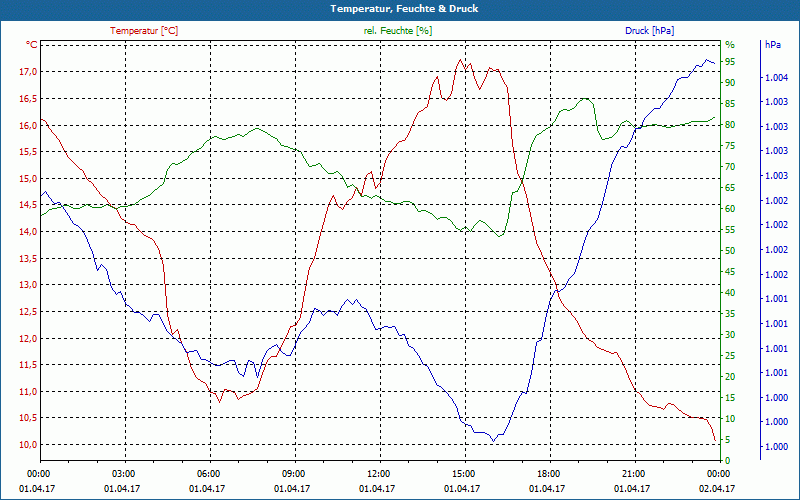Click the green '10' humidity axis value
The image size is (800, 500).
pos(730,419)
